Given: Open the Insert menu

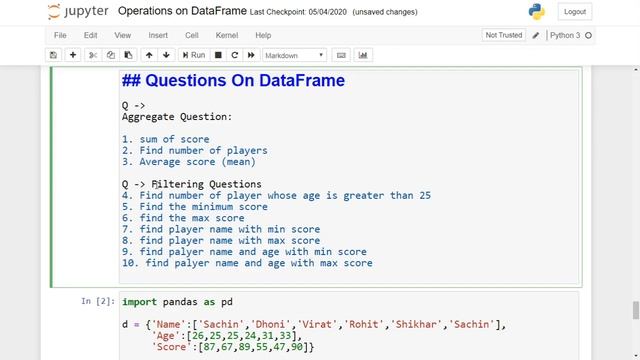Looking at the screenshot, I should pos(158,36).
